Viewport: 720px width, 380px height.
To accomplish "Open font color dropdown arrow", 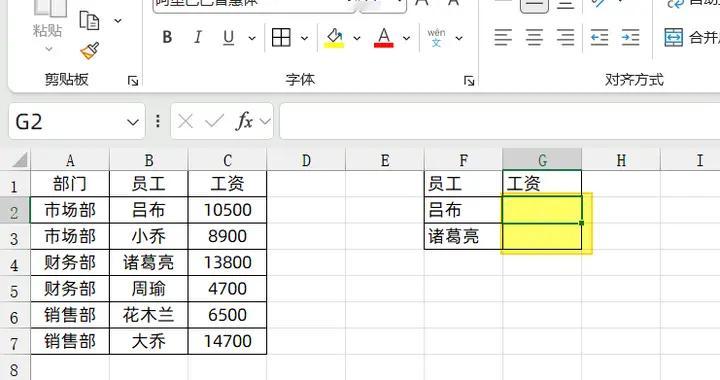I will (x=406, y=38).
